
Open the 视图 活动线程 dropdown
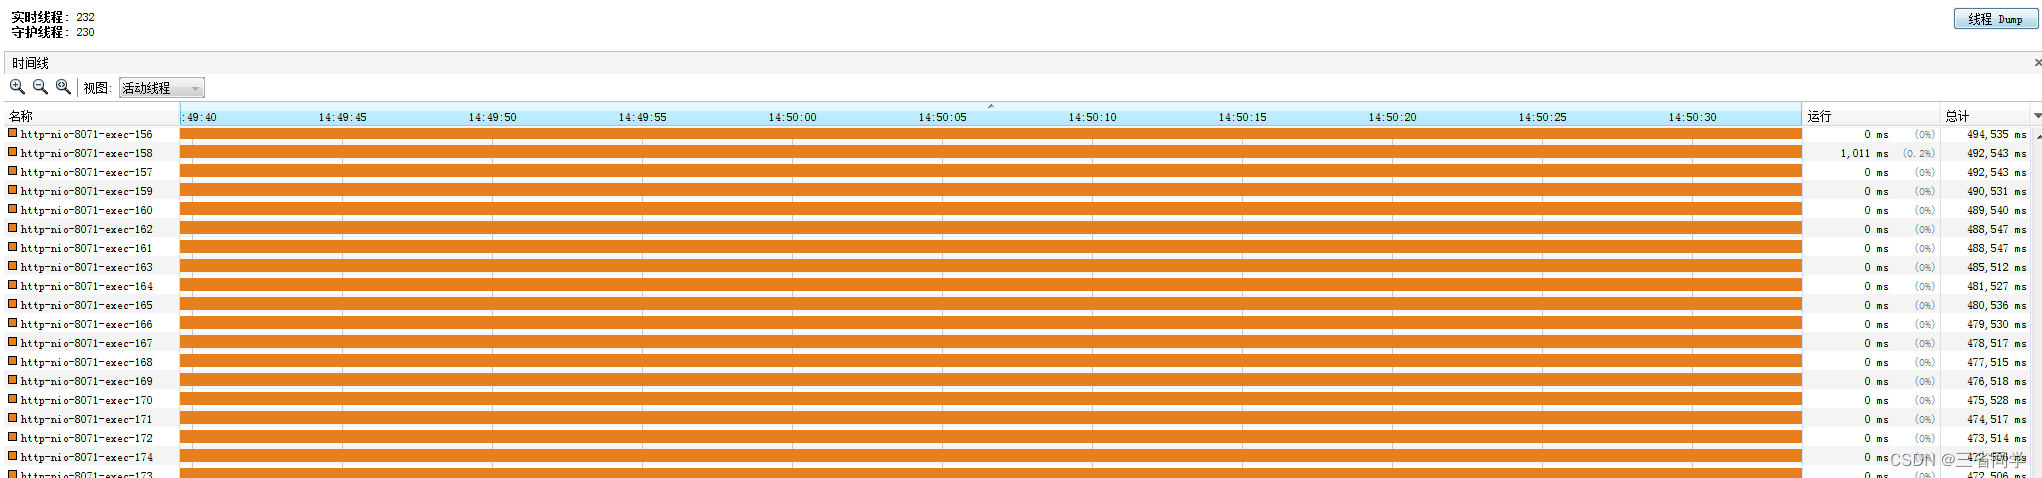tap(162, 88)
